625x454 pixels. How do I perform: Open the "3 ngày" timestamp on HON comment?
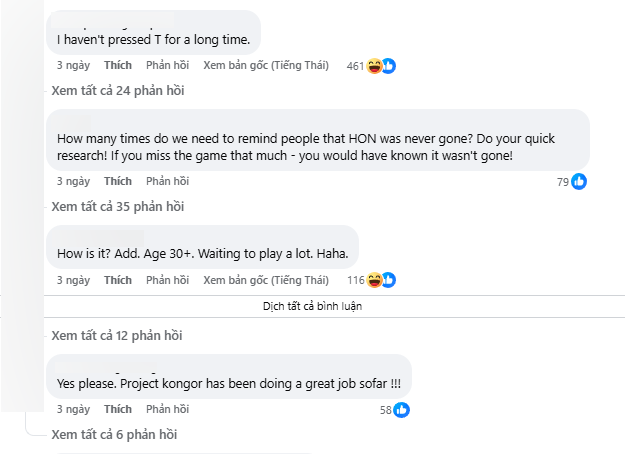[x=73, y=181]
